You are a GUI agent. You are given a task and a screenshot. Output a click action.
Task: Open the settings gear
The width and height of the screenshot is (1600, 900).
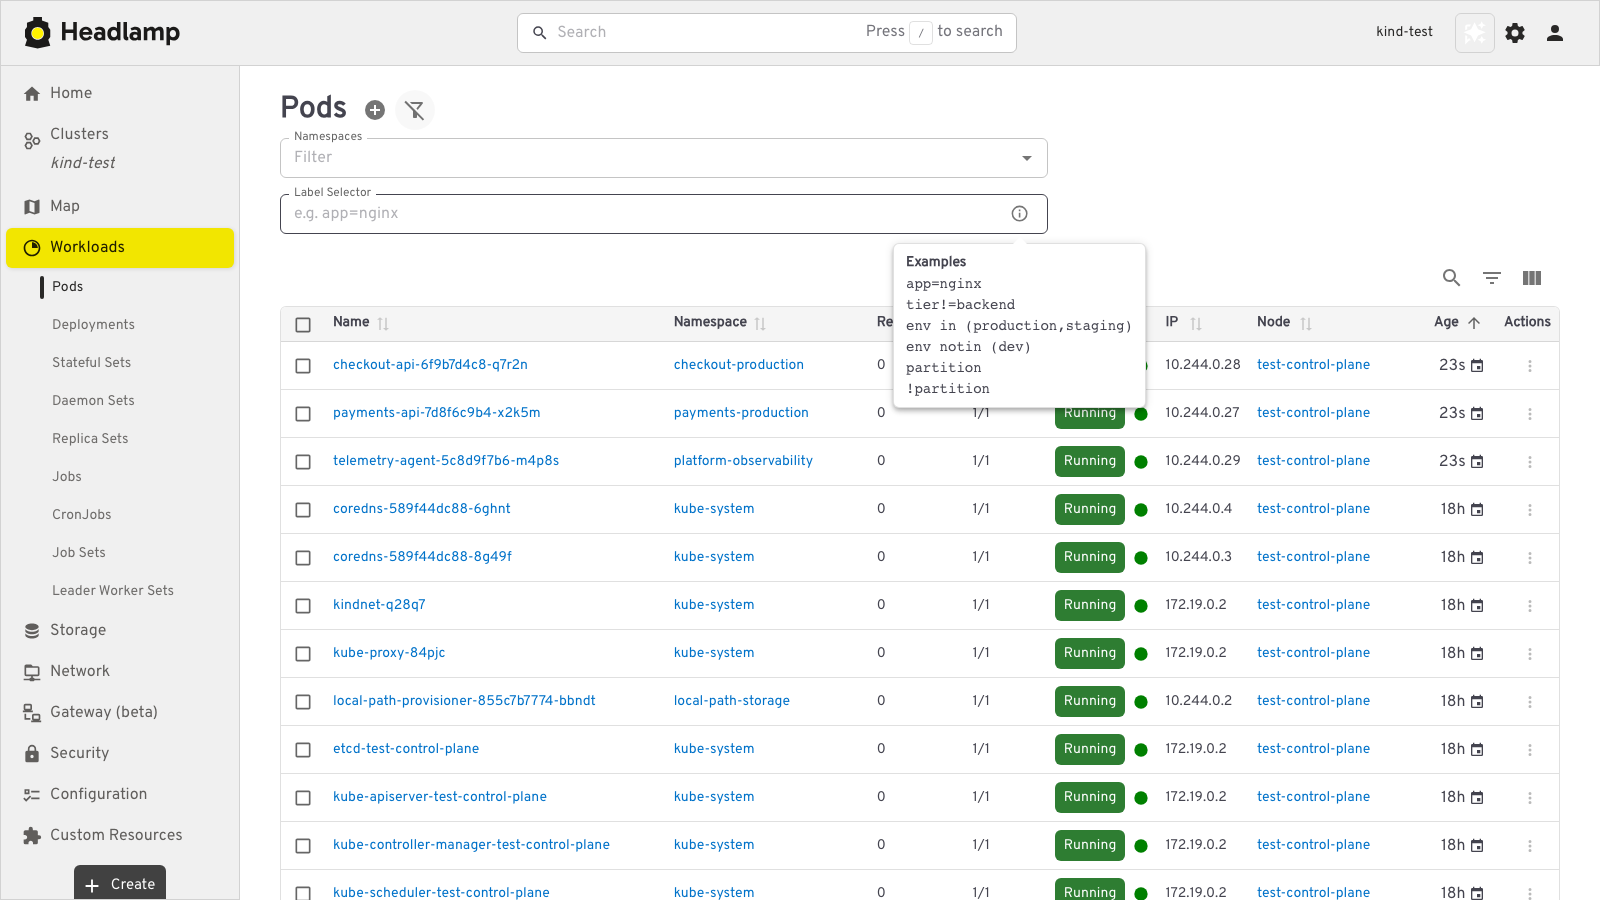(x=1515, y=33)
